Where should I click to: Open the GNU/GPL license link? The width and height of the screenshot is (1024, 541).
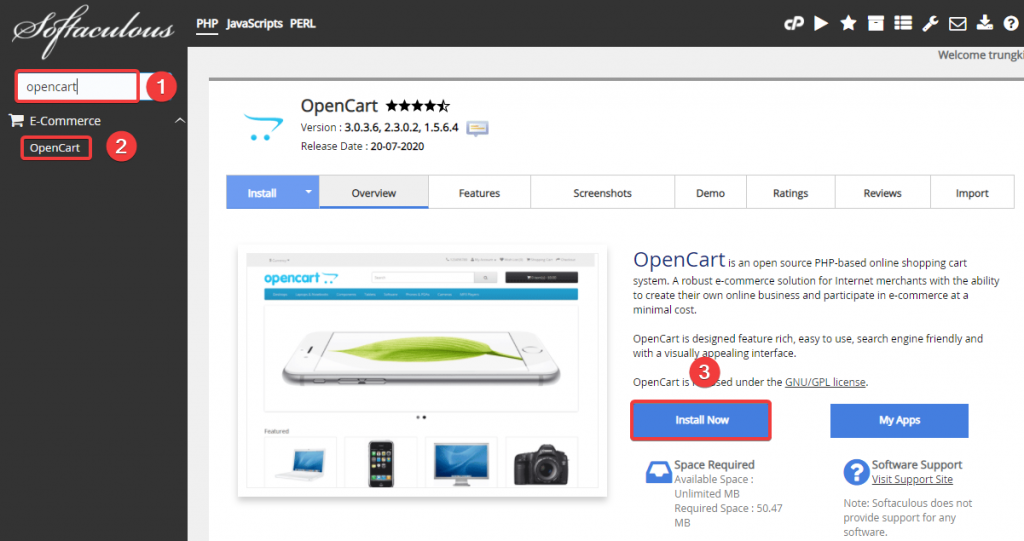825,382
